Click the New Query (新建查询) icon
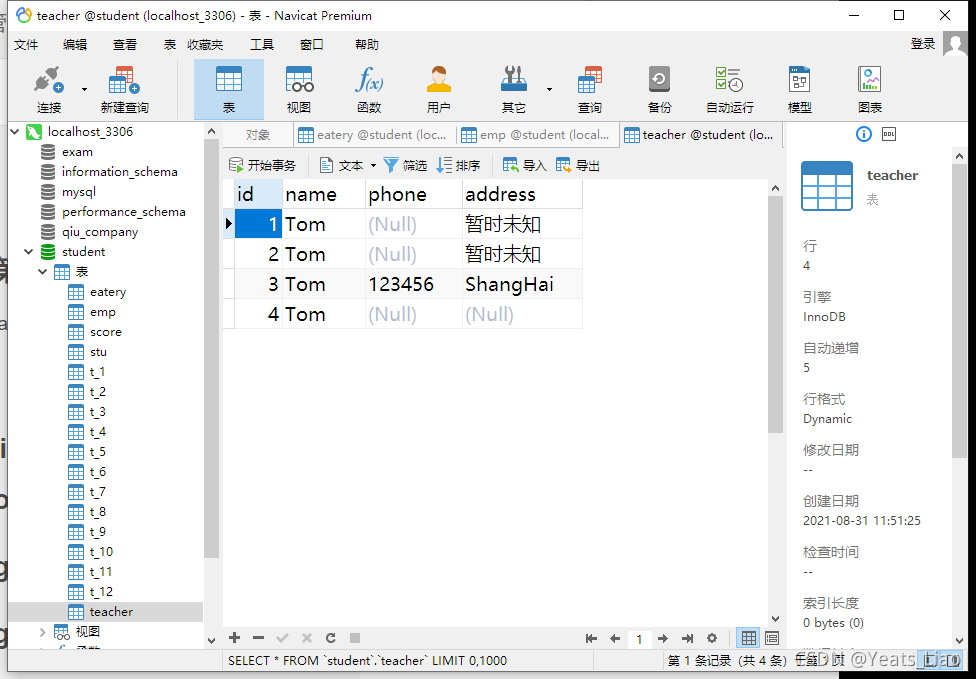 (124, 90)
